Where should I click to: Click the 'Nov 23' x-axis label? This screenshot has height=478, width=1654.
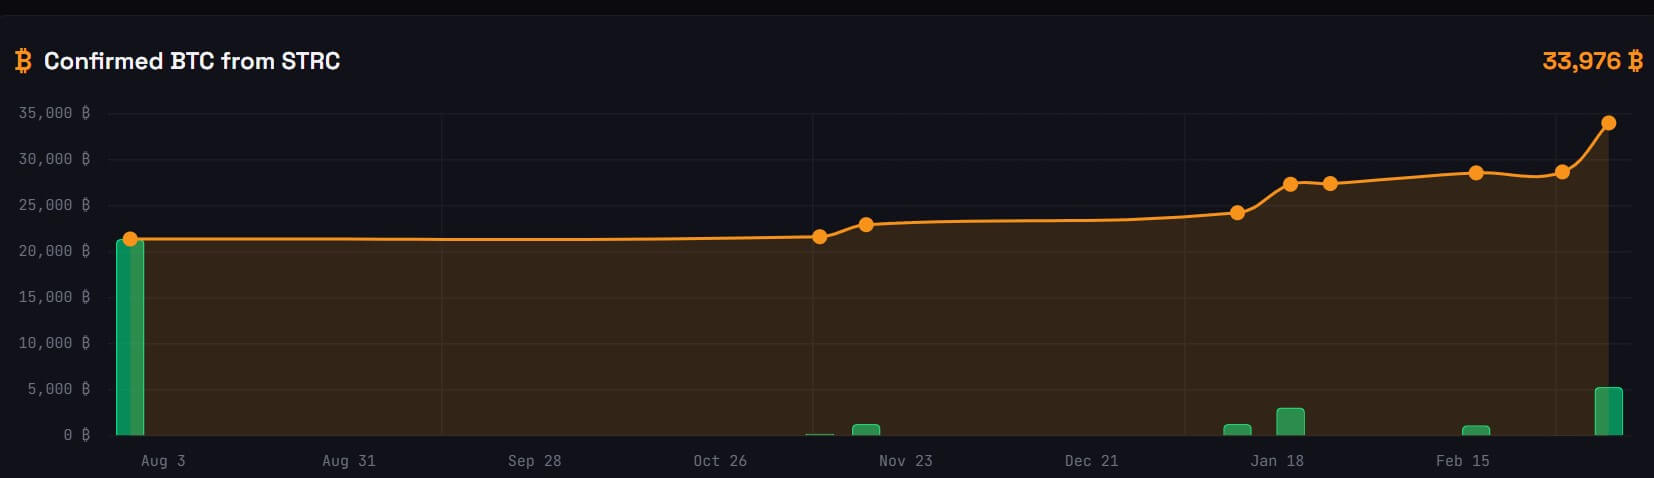pos(905,461)
